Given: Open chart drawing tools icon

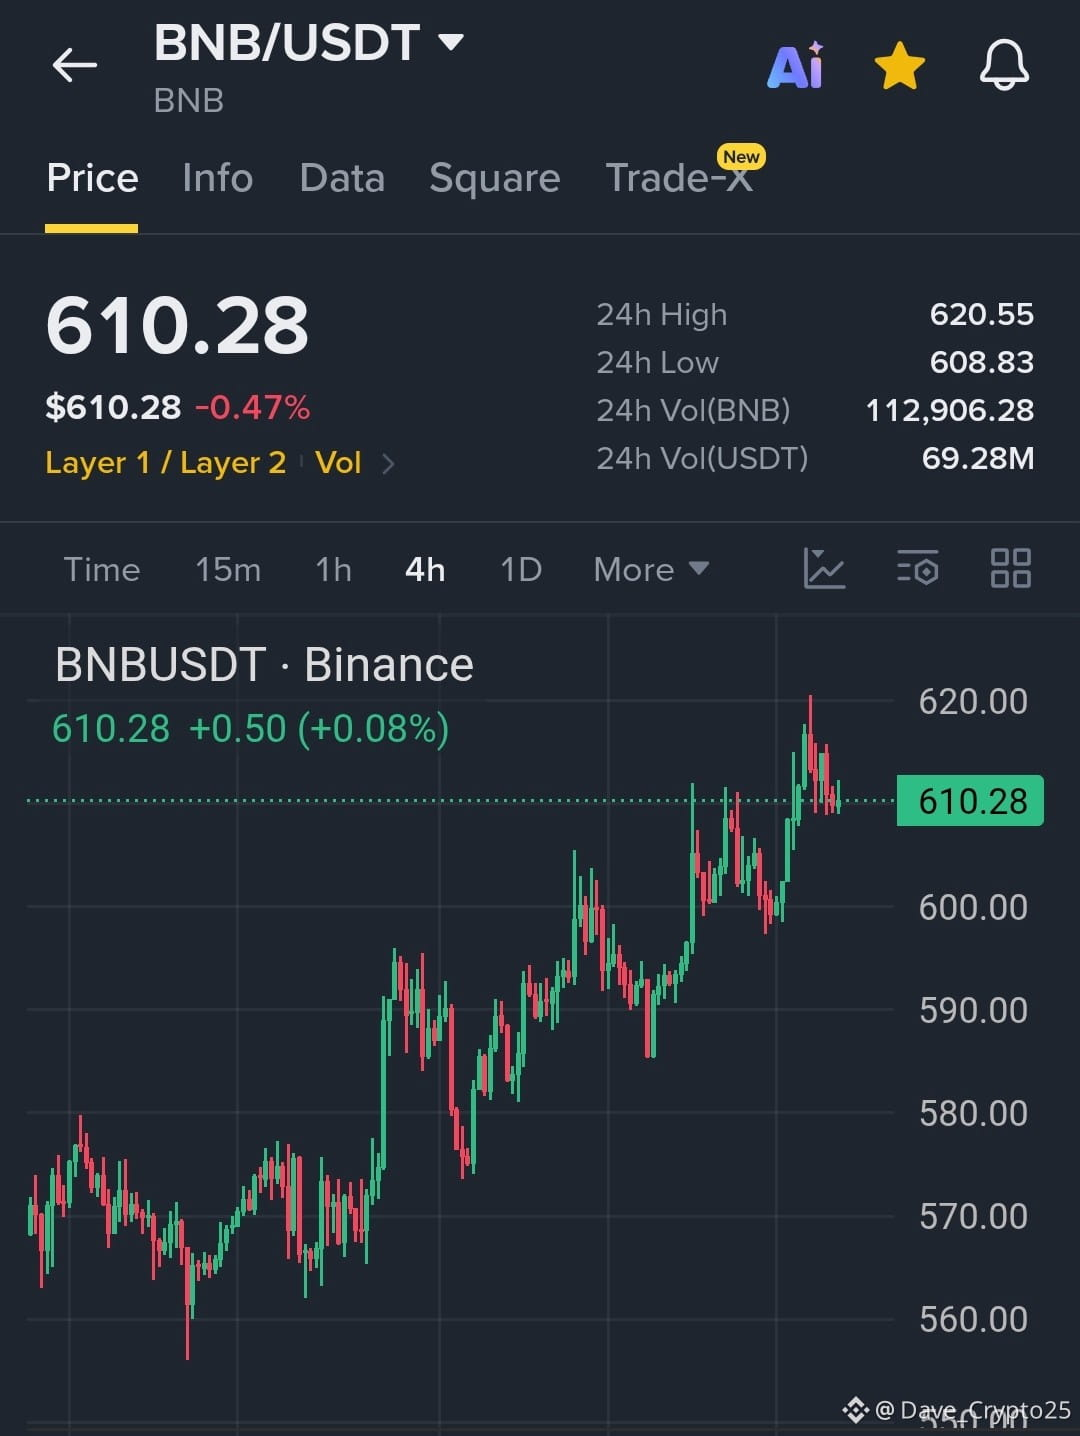Looking at the screenshot, I should click(x=825, y=568).
